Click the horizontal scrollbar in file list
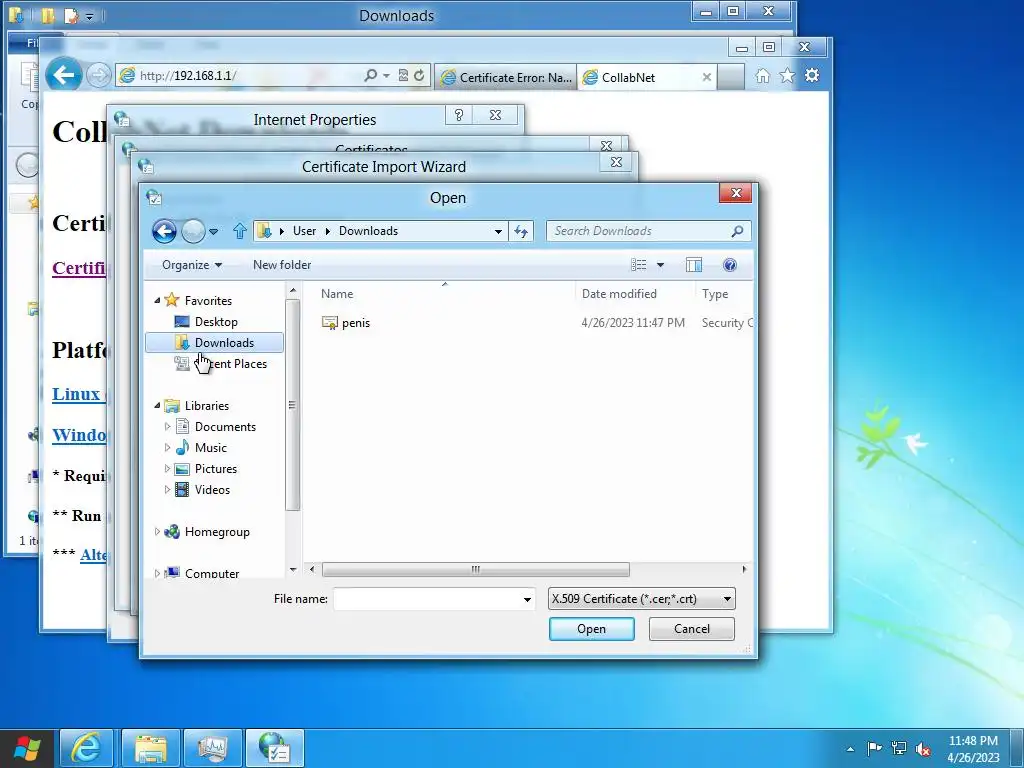Screen dimensions: 1024x768 [x=475, y=569]
